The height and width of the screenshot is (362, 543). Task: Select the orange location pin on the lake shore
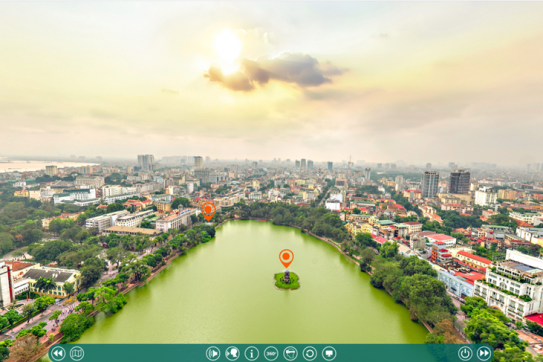tap(208, 211)
